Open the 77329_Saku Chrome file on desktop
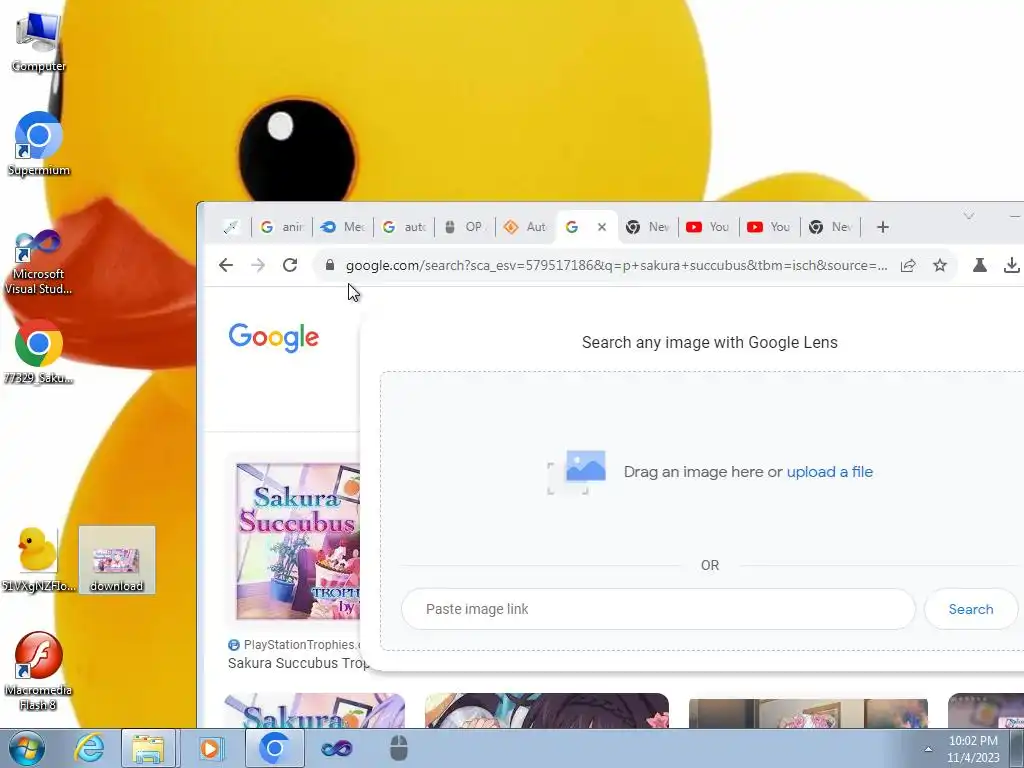 tap(38, 353)
